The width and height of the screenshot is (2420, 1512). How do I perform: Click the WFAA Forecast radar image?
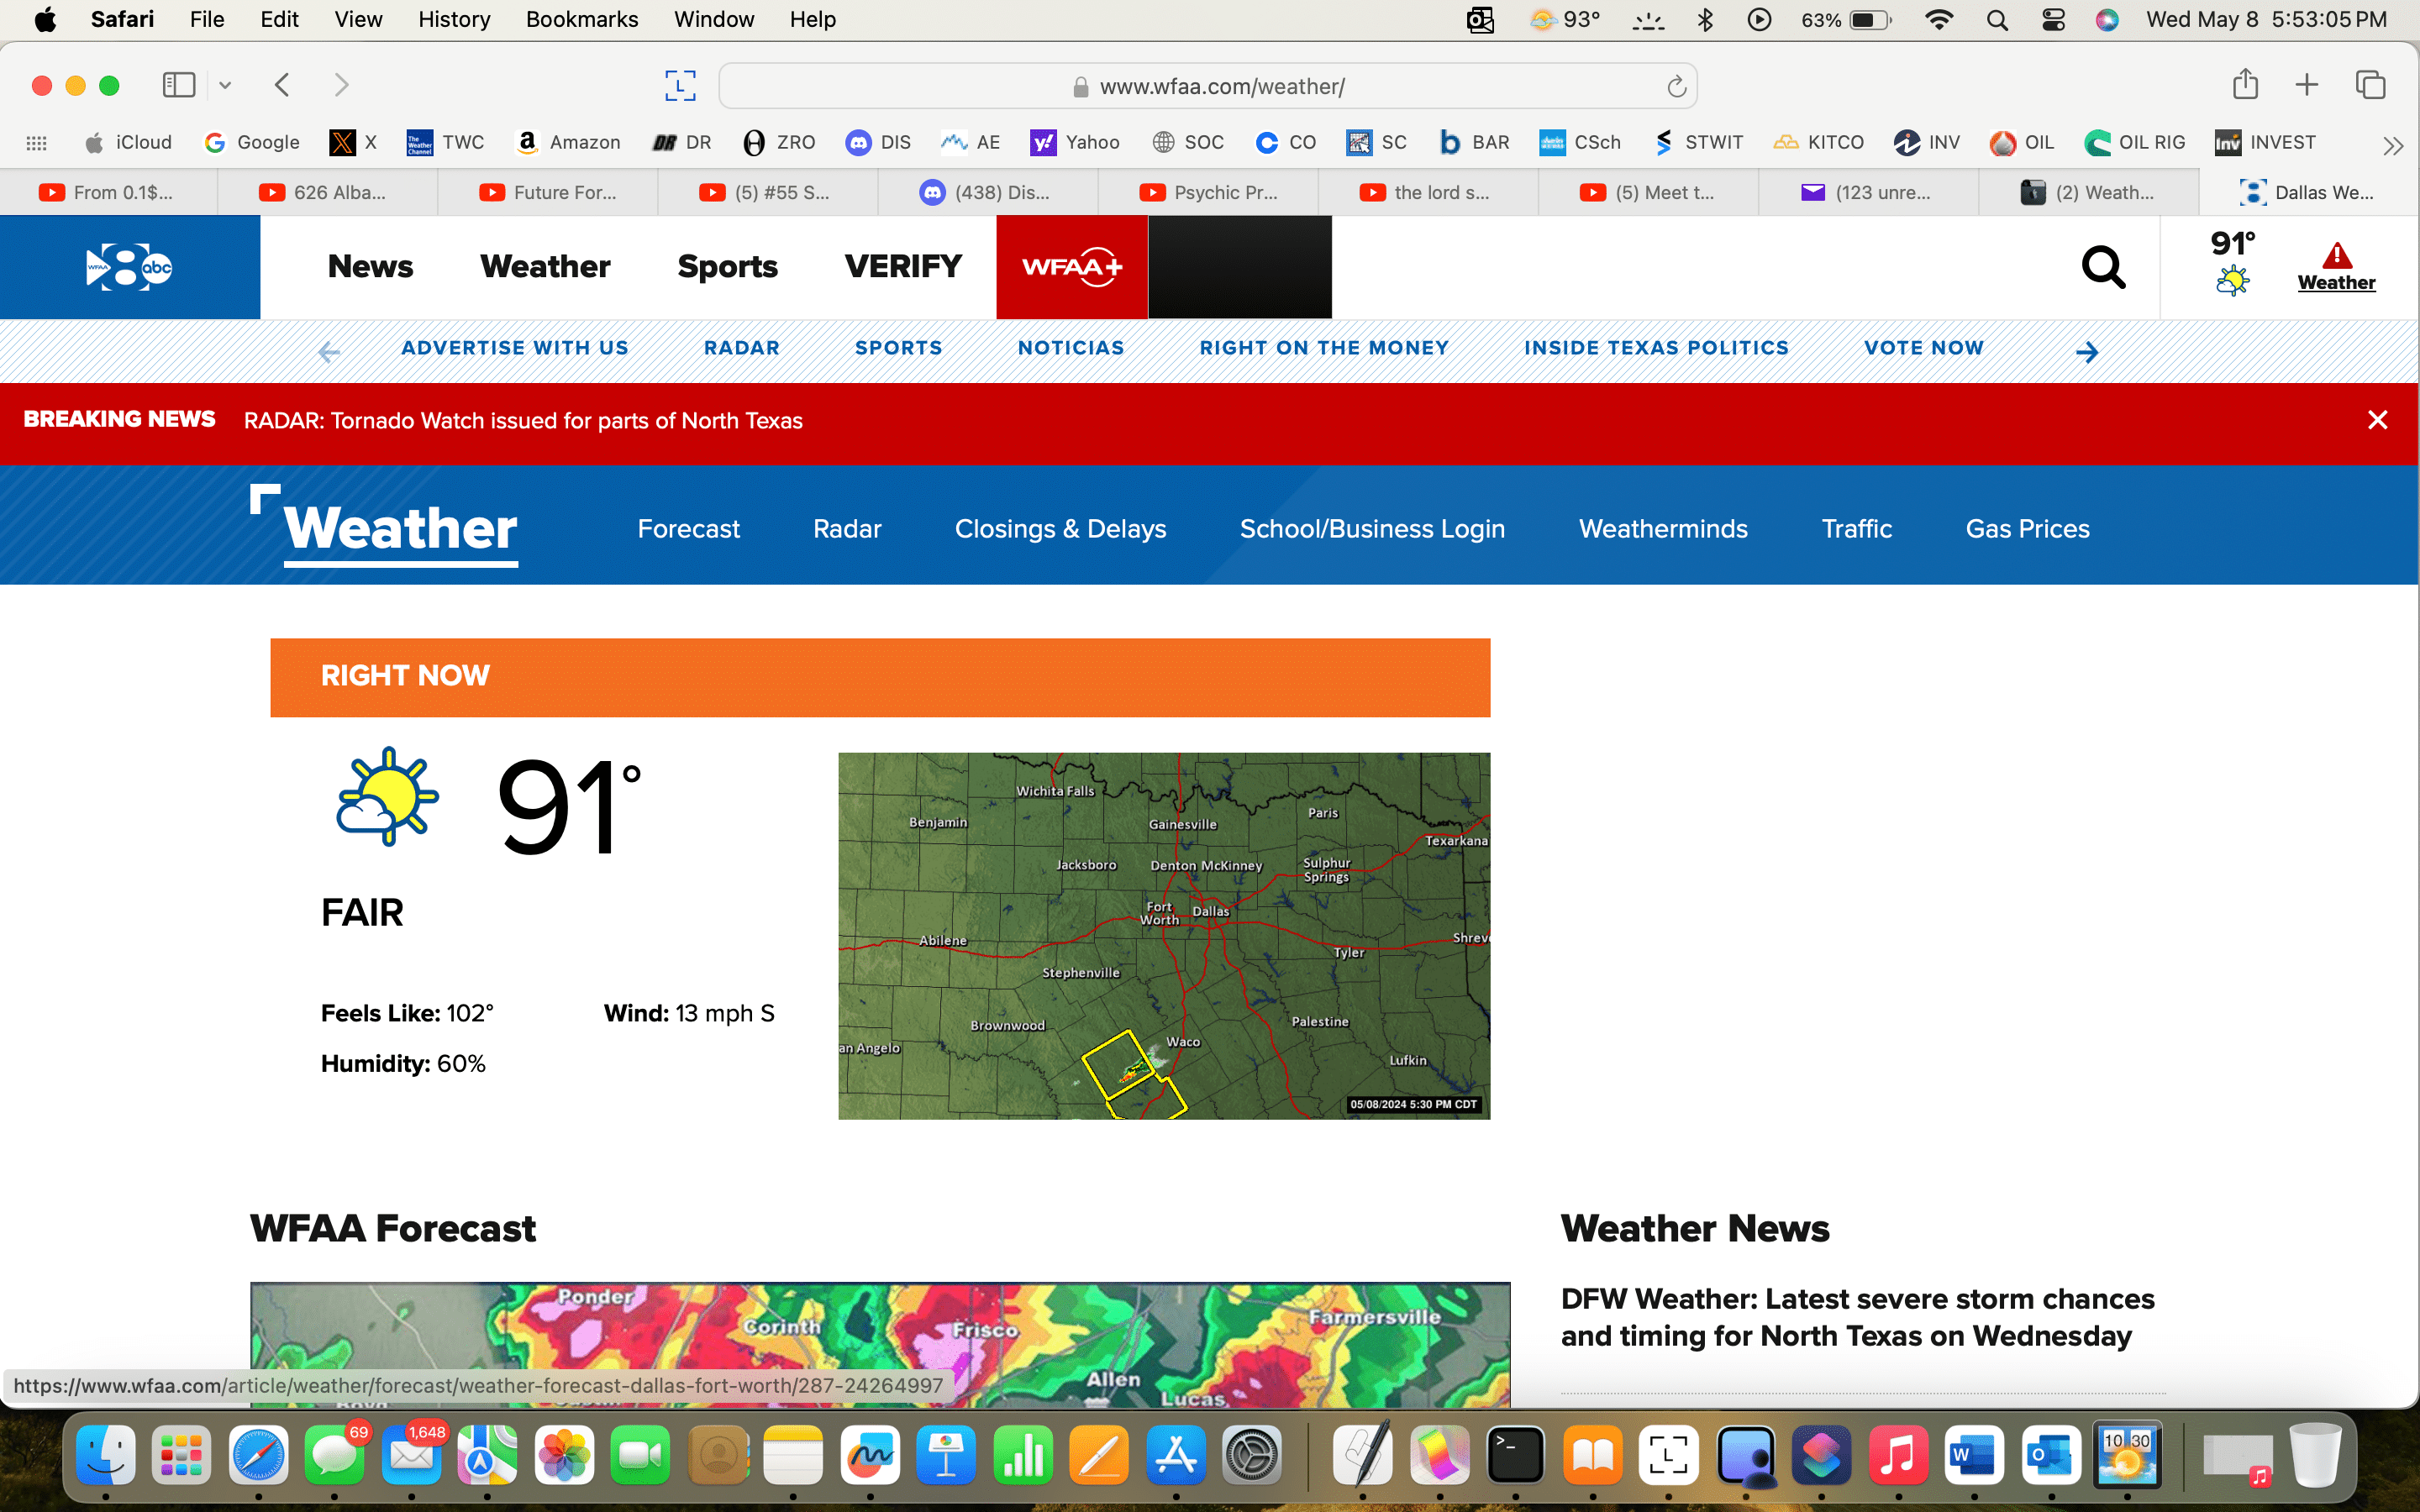(x=880, y=1345)
